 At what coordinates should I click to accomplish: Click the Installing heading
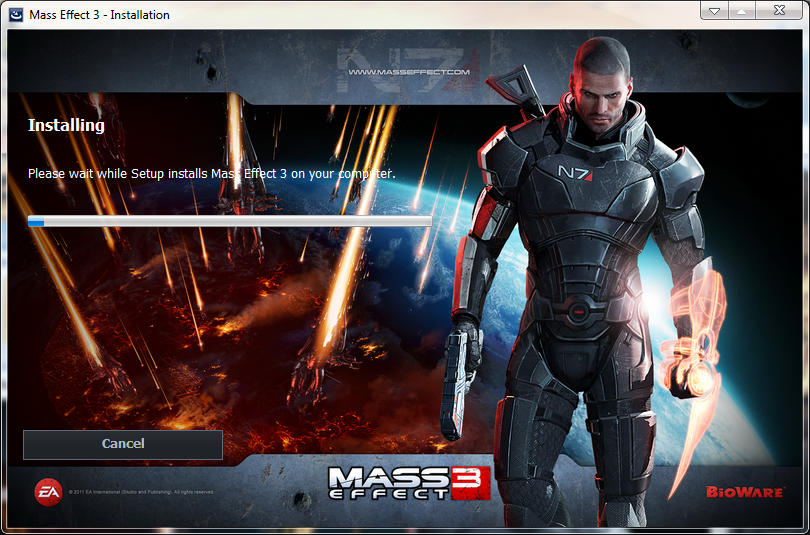66,125
